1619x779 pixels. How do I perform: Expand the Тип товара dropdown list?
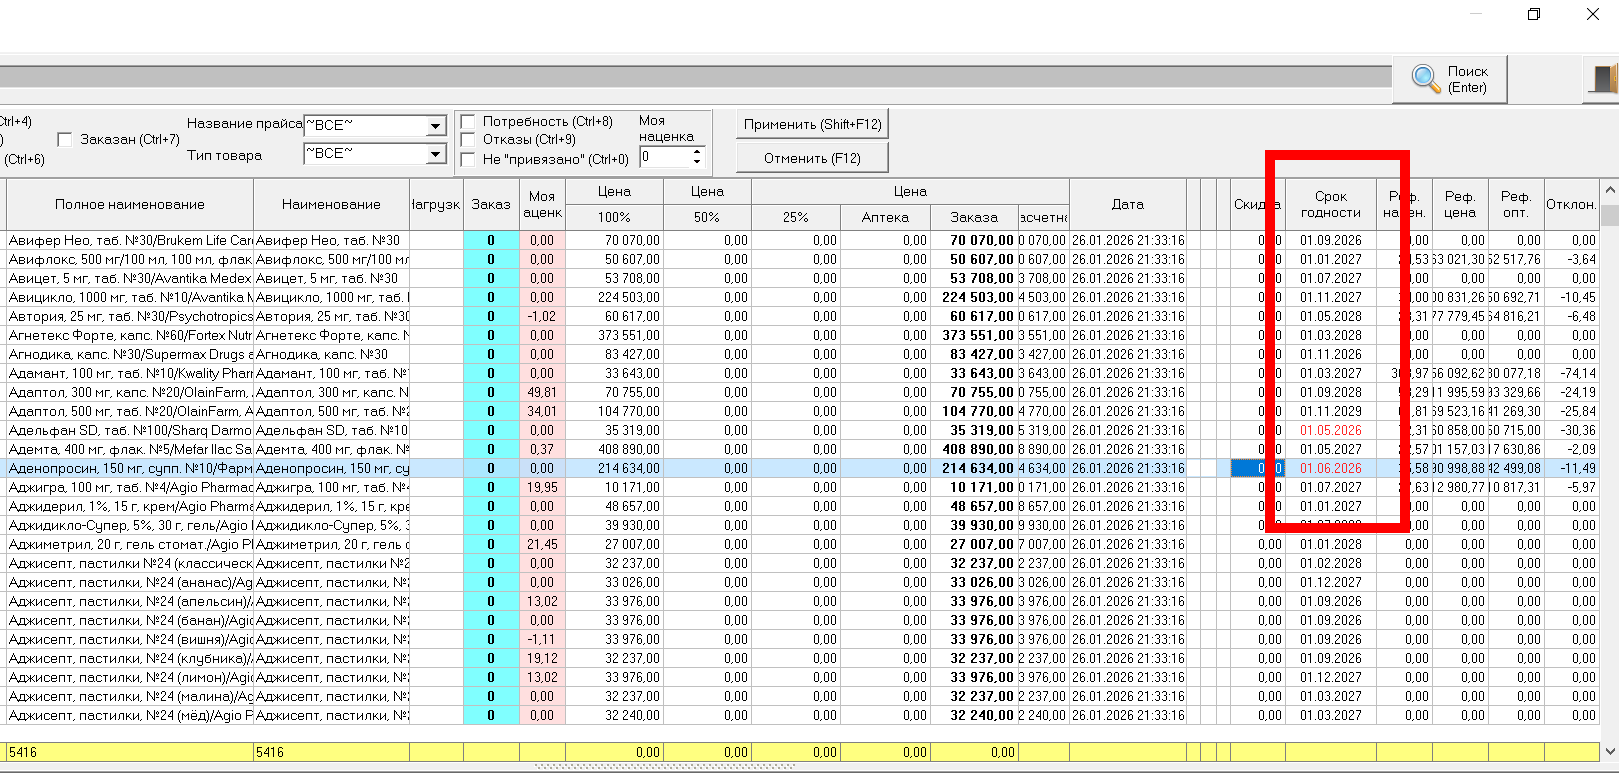coord(435,154)
